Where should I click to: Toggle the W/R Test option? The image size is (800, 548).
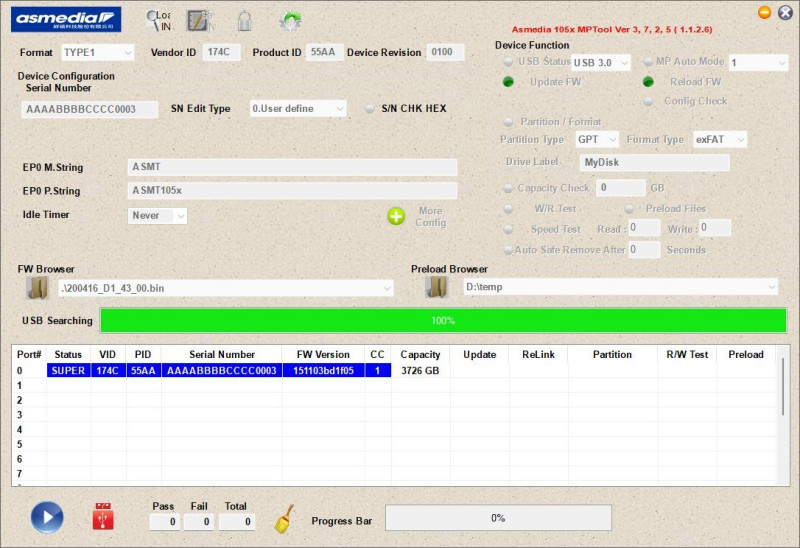pos(508,209)
